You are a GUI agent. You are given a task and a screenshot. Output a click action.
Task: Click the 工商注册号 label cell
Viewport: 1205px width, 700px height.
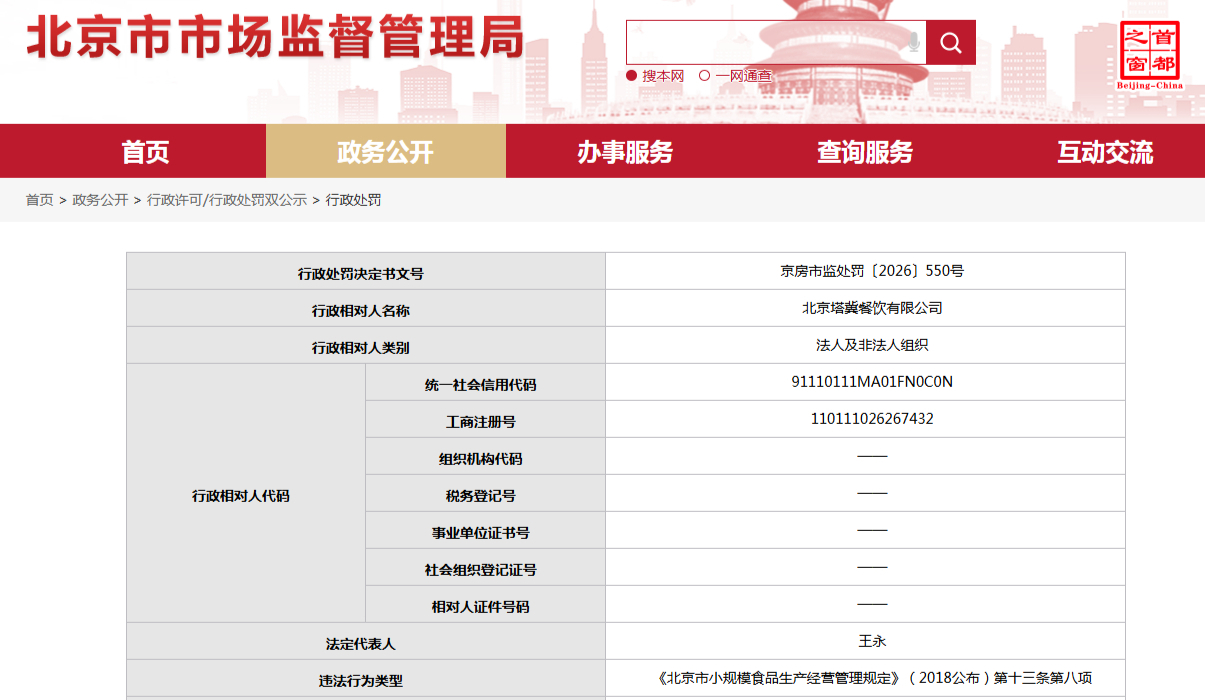click(x=486, y=420)
